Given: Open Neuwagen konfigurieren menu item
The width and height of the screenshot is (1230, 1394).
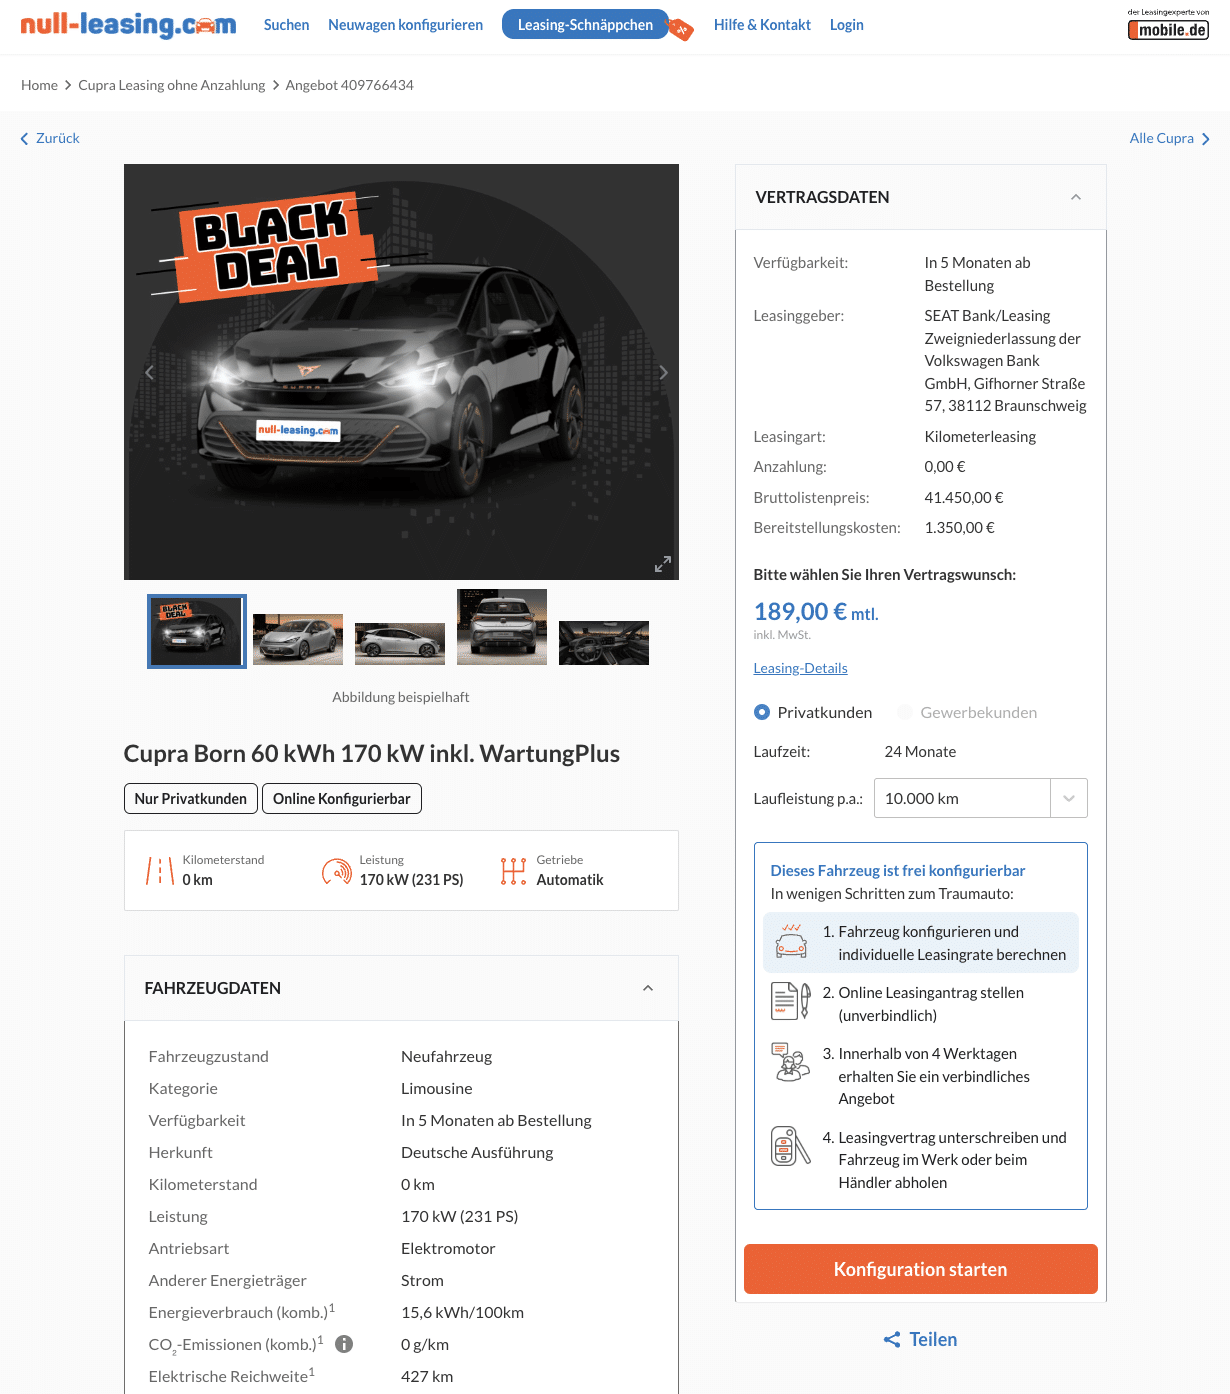Looking at the screenshot, I should (405, 25).
